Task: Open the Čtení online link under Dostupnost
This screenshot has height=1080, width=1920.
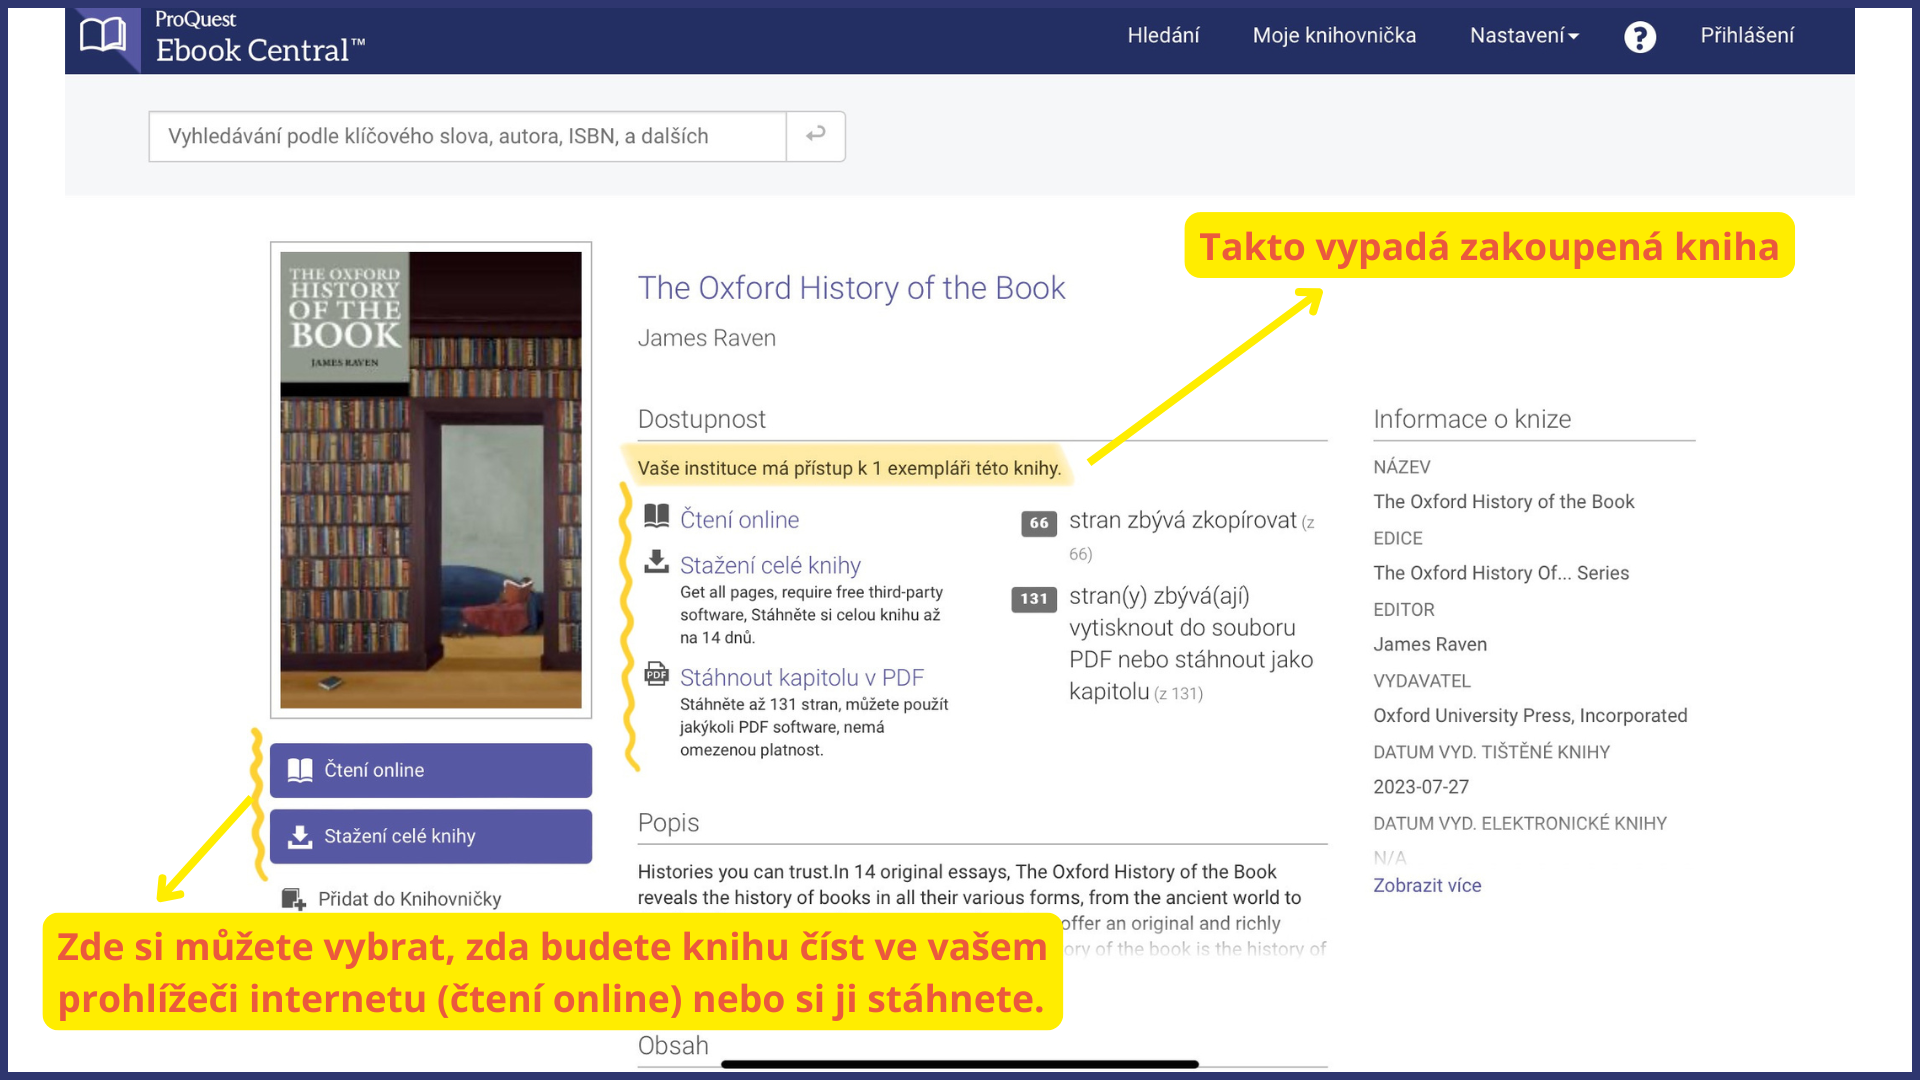Action: [x=739, y=520]
